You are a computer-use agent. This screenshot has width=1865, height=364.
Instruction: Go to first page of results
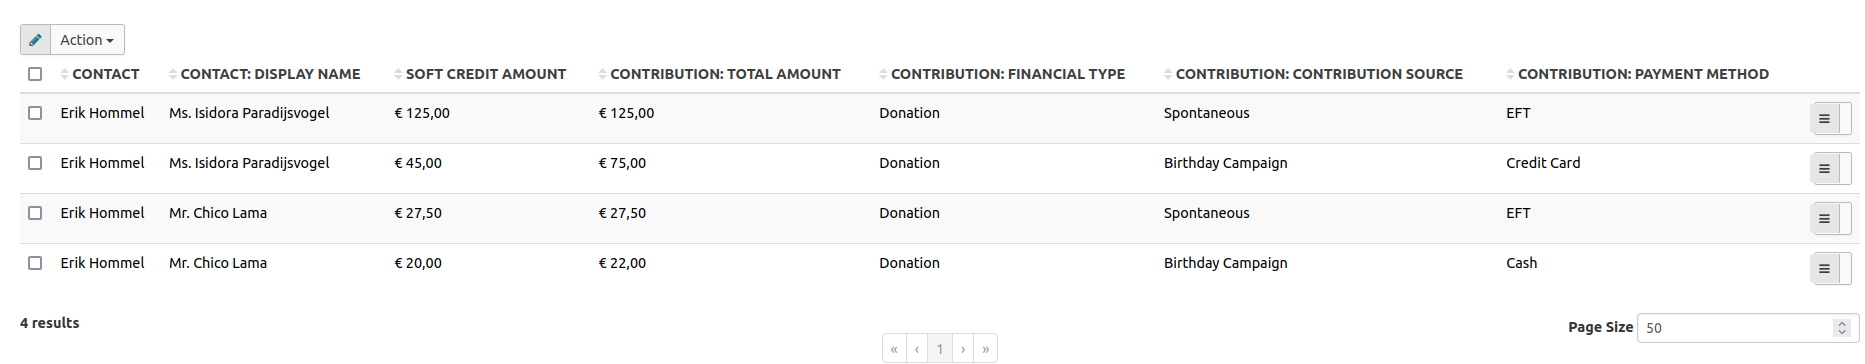pos(894,349)
